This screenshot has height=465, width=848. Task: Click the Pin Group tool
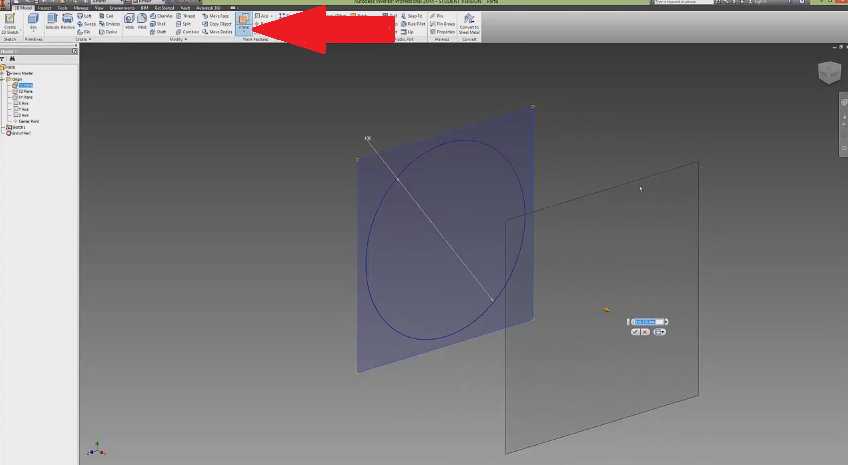442,24
